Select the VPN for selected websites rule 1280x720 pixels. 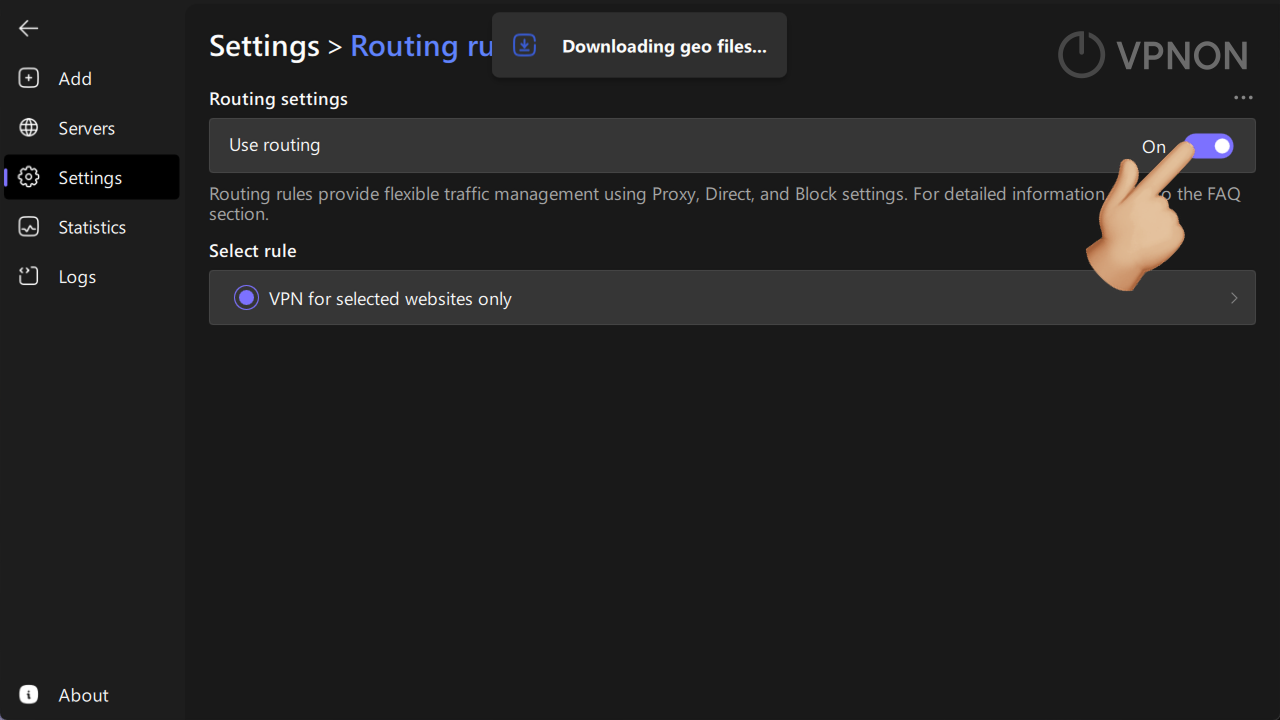[246, 297]
